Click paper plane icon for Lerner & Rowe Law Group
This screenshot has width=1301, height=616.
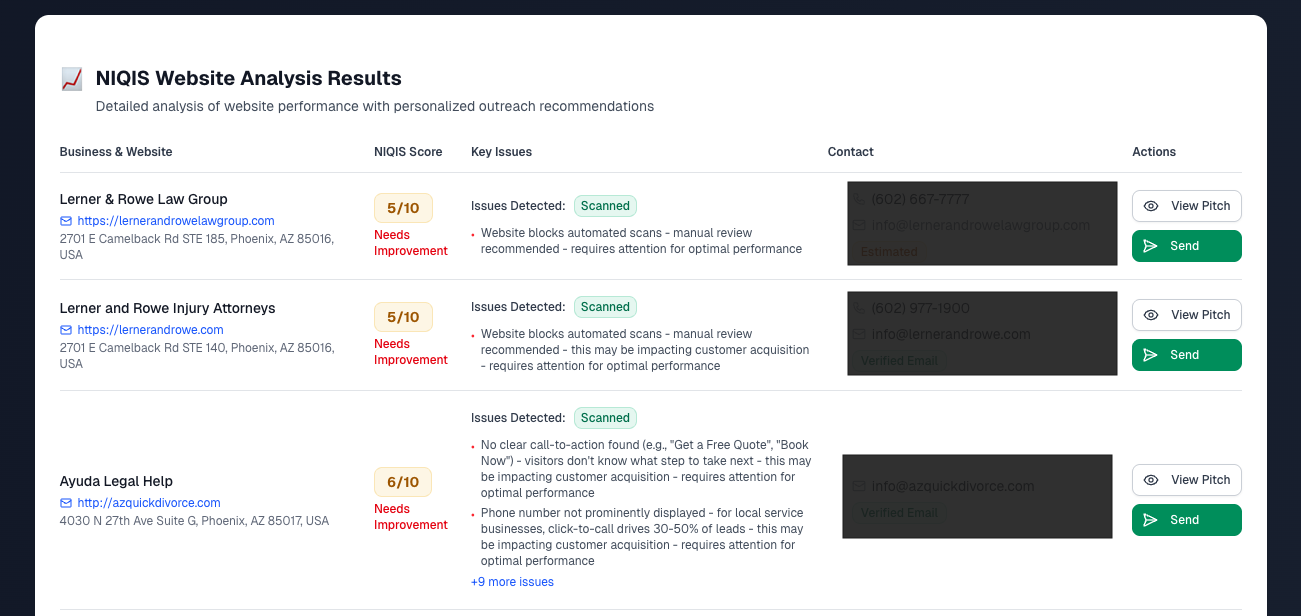coord(1150,246)
